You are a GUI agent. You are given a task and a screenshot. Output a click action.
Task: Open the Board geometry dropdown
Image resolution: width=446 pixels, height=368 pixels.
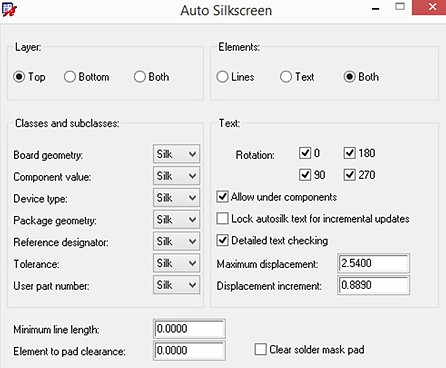(176, 154)
